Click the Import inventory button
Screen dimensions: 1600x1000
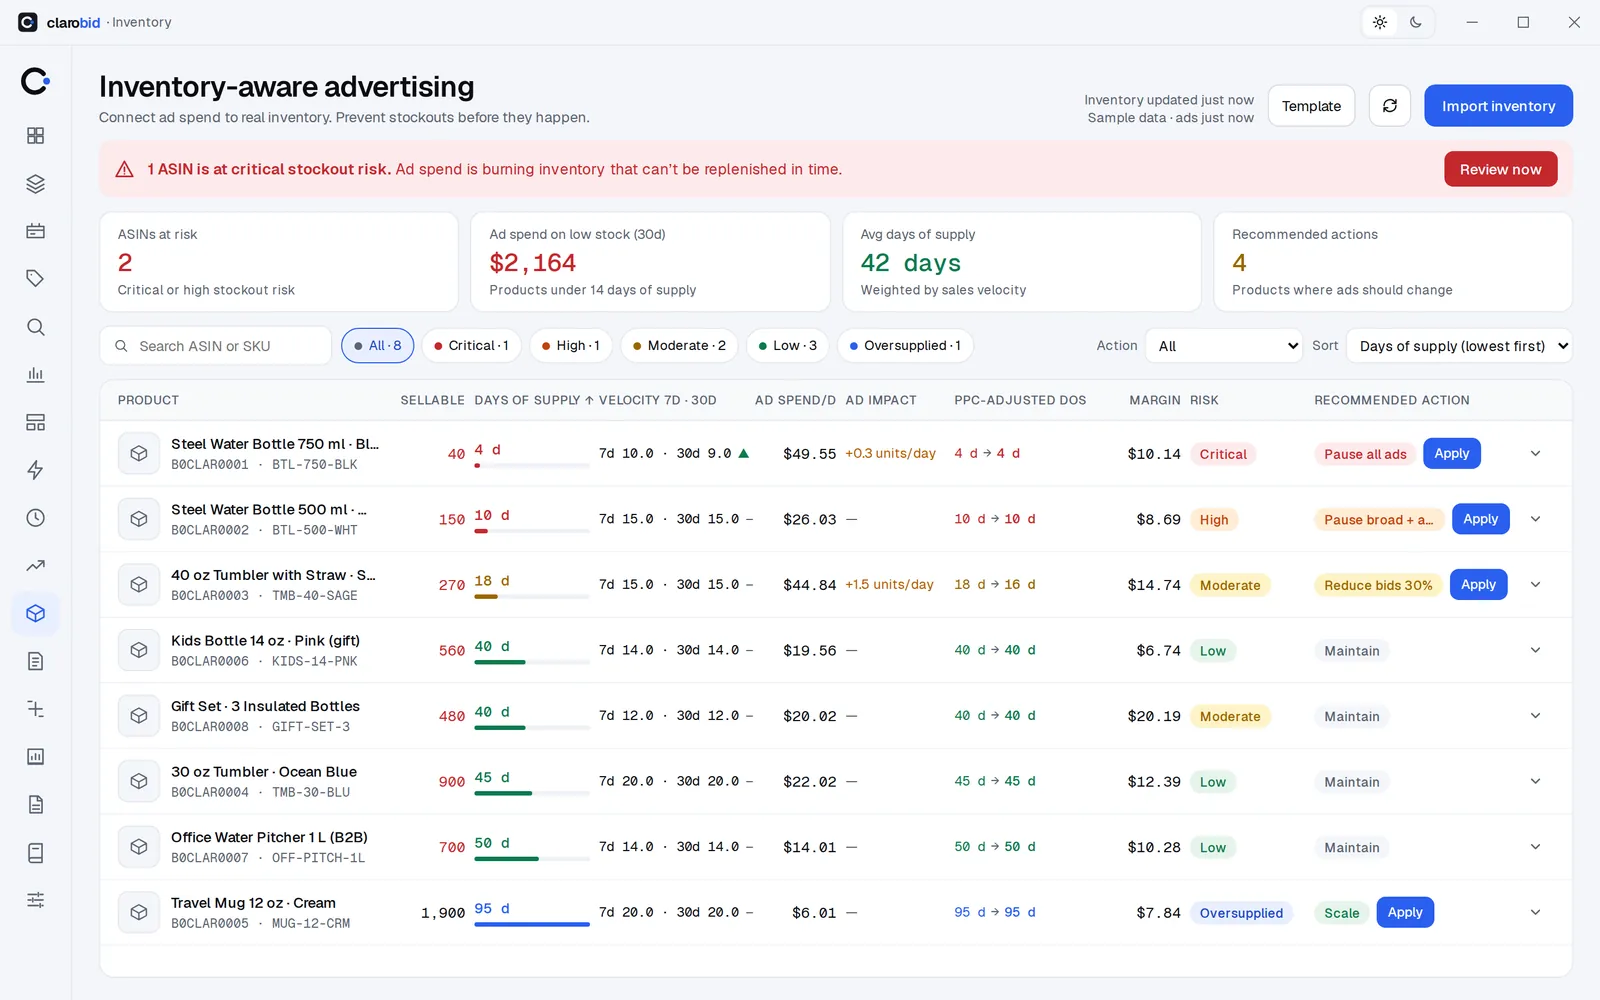[1498, 106]
